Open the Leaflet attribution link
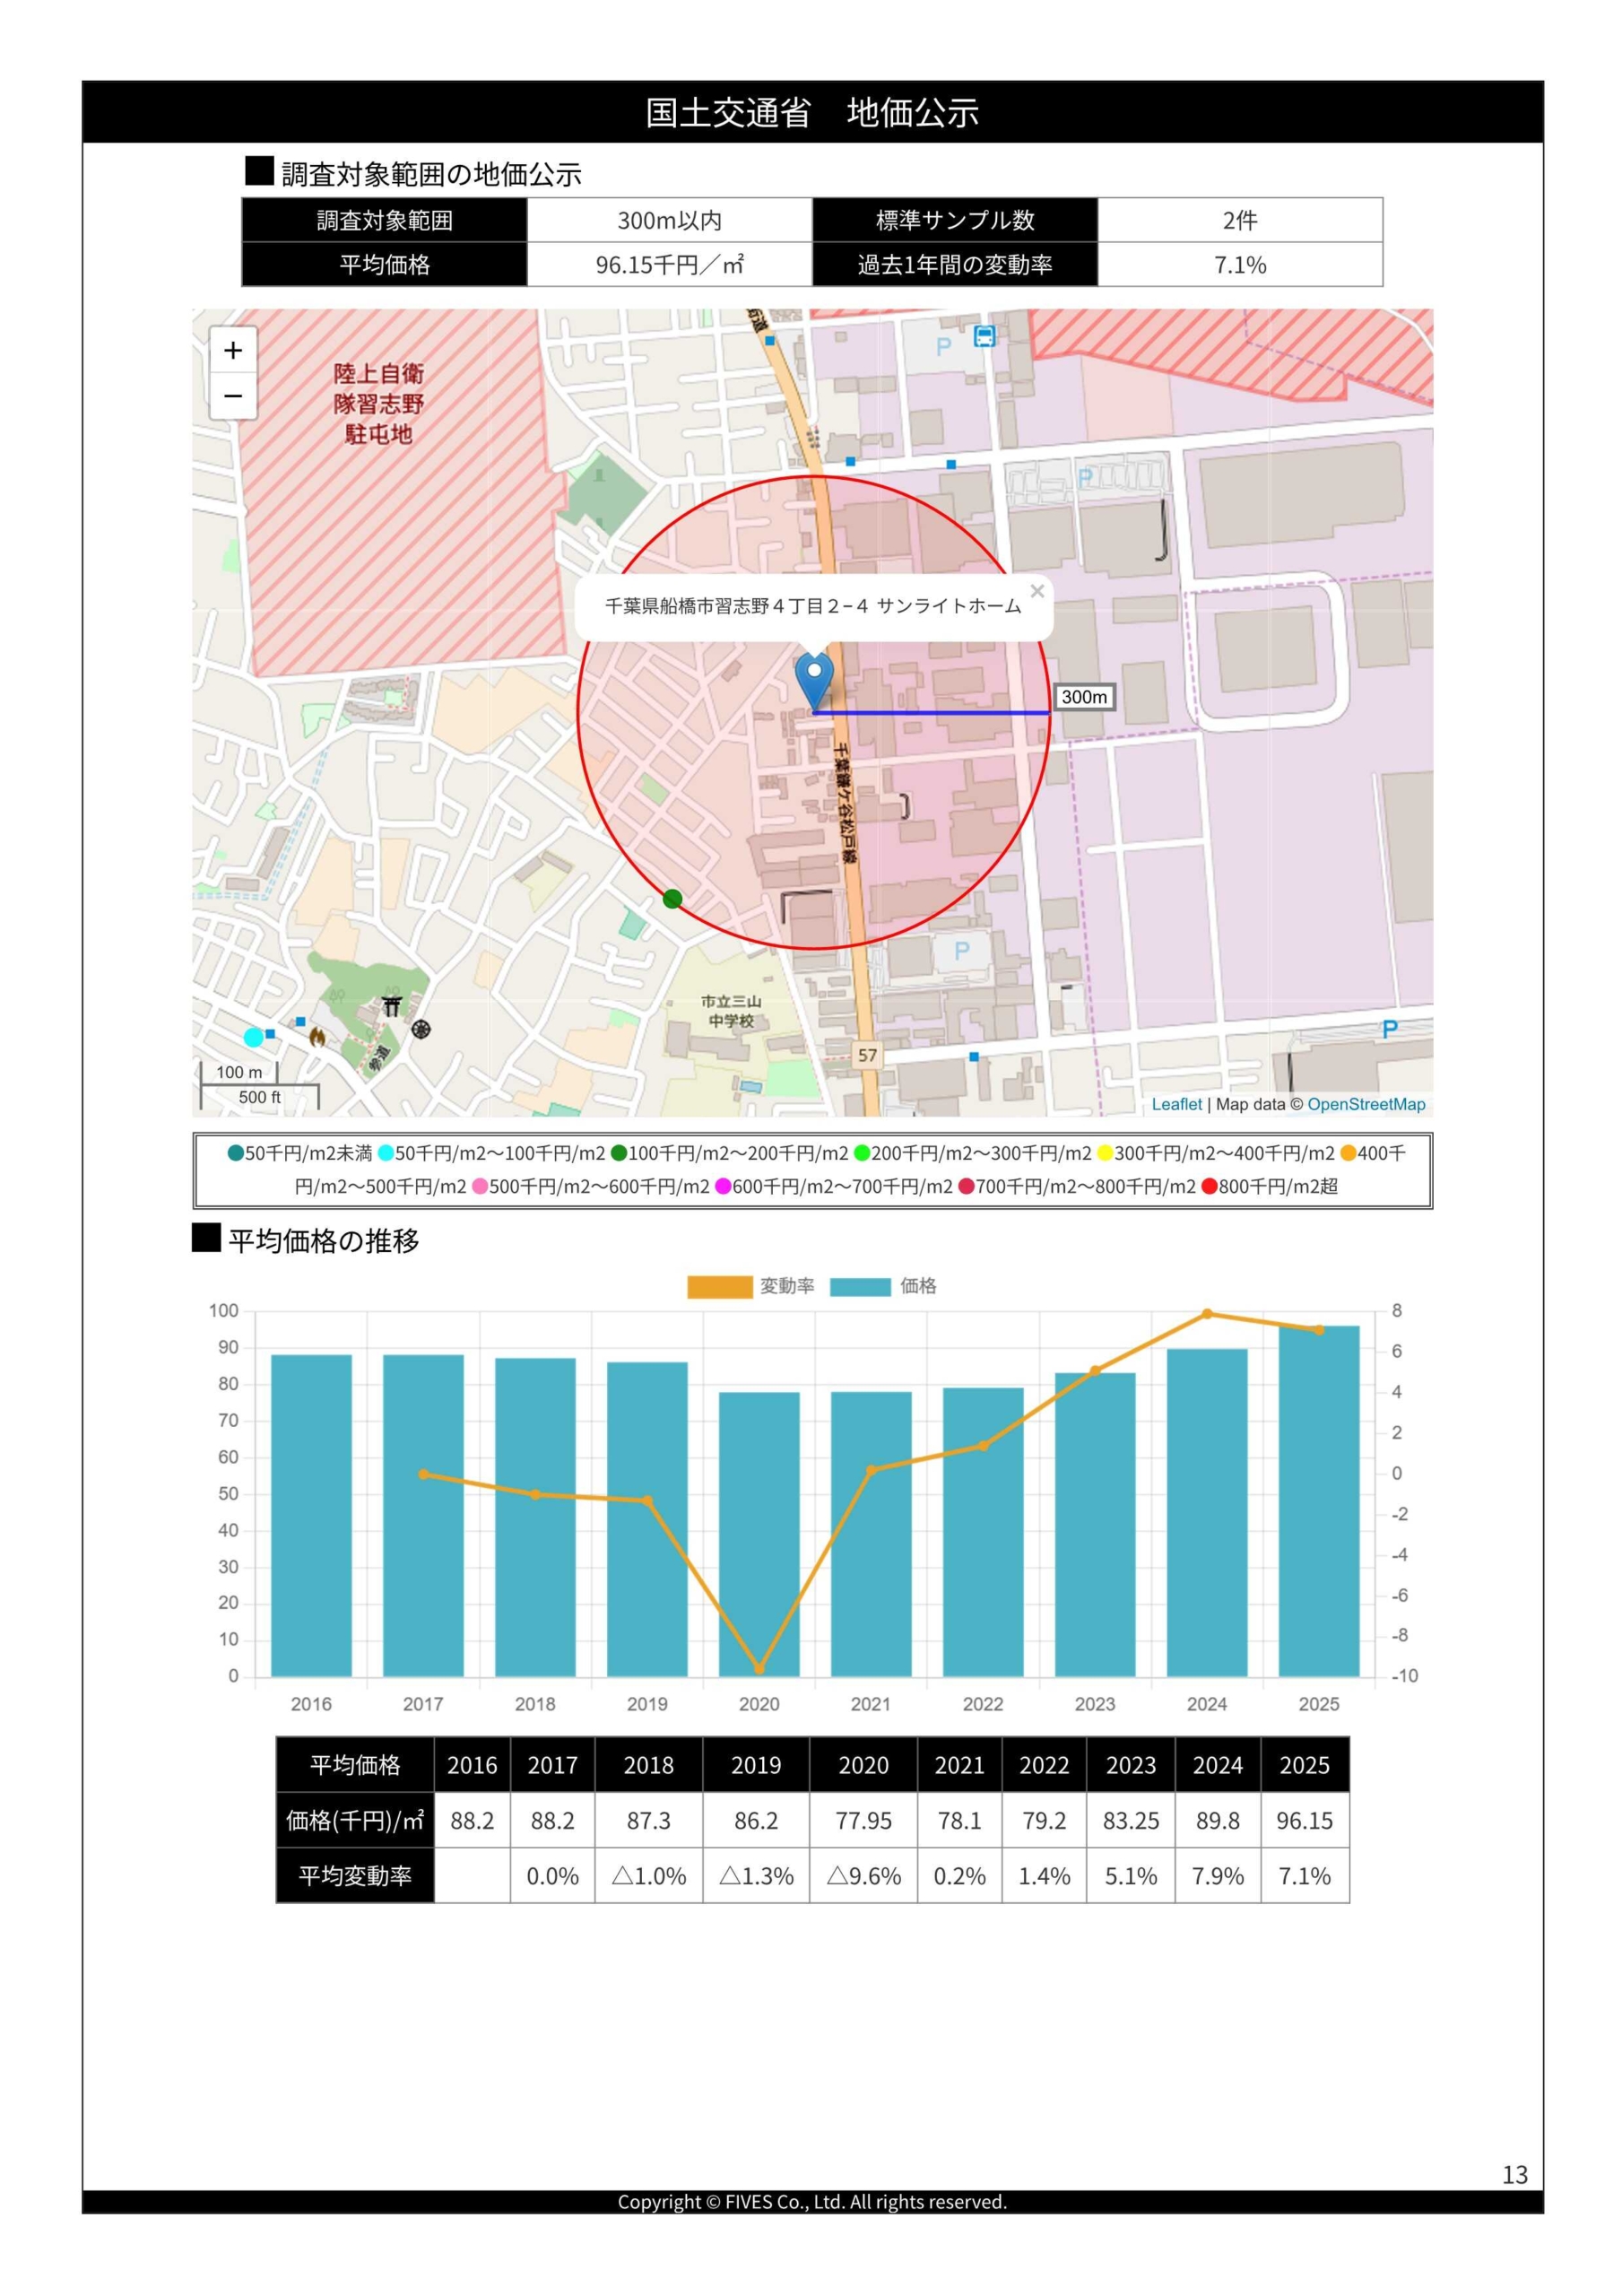 click(x=1176, y=1104)
